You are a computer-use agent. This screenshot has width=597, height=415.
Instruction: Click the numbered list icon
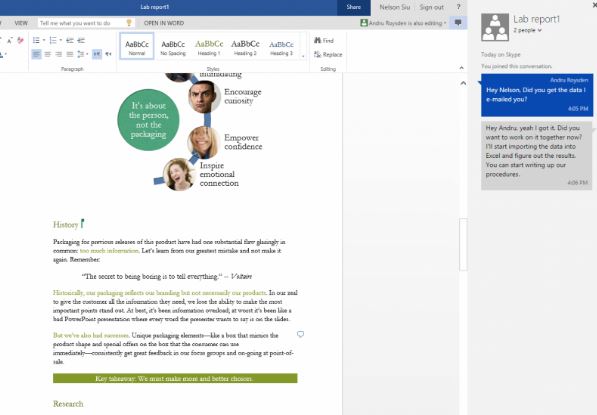[53, 40]
